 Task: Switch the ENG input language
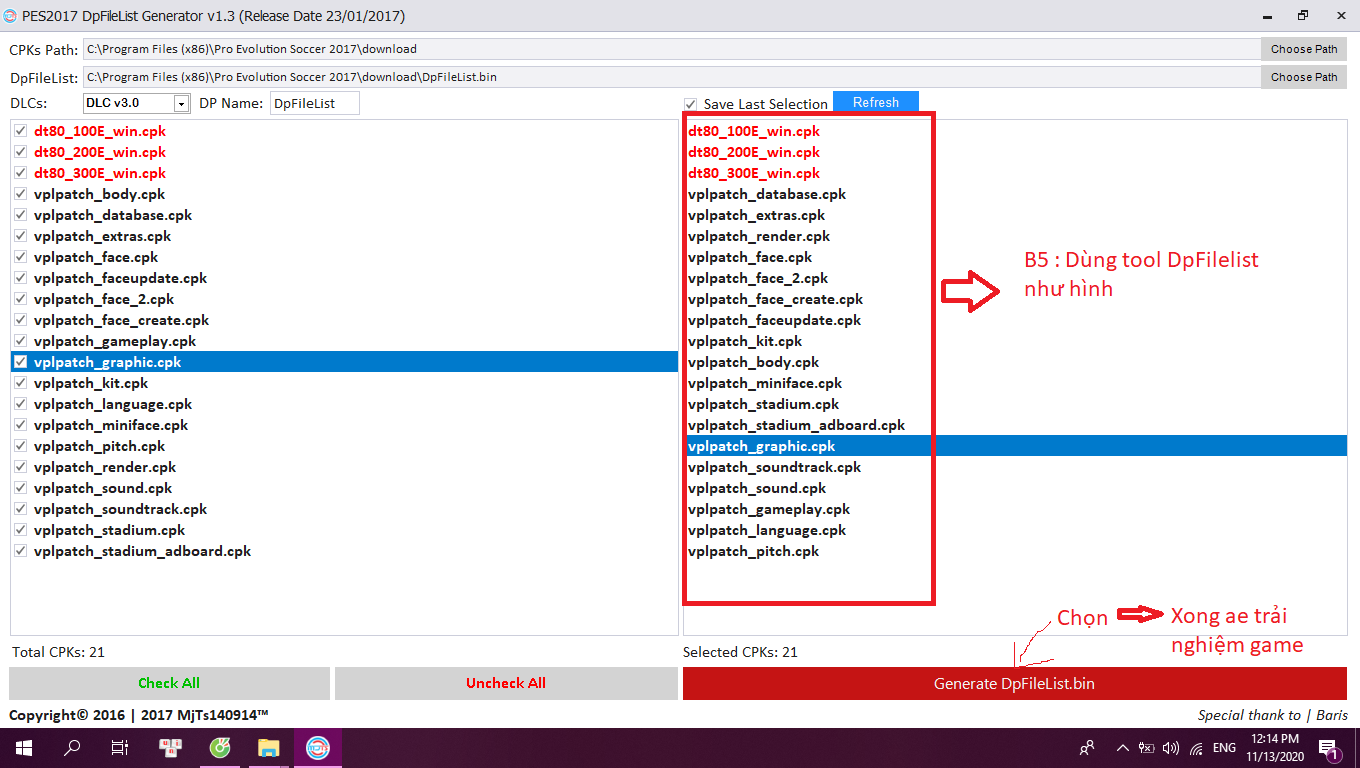[x=1224, y=748]
